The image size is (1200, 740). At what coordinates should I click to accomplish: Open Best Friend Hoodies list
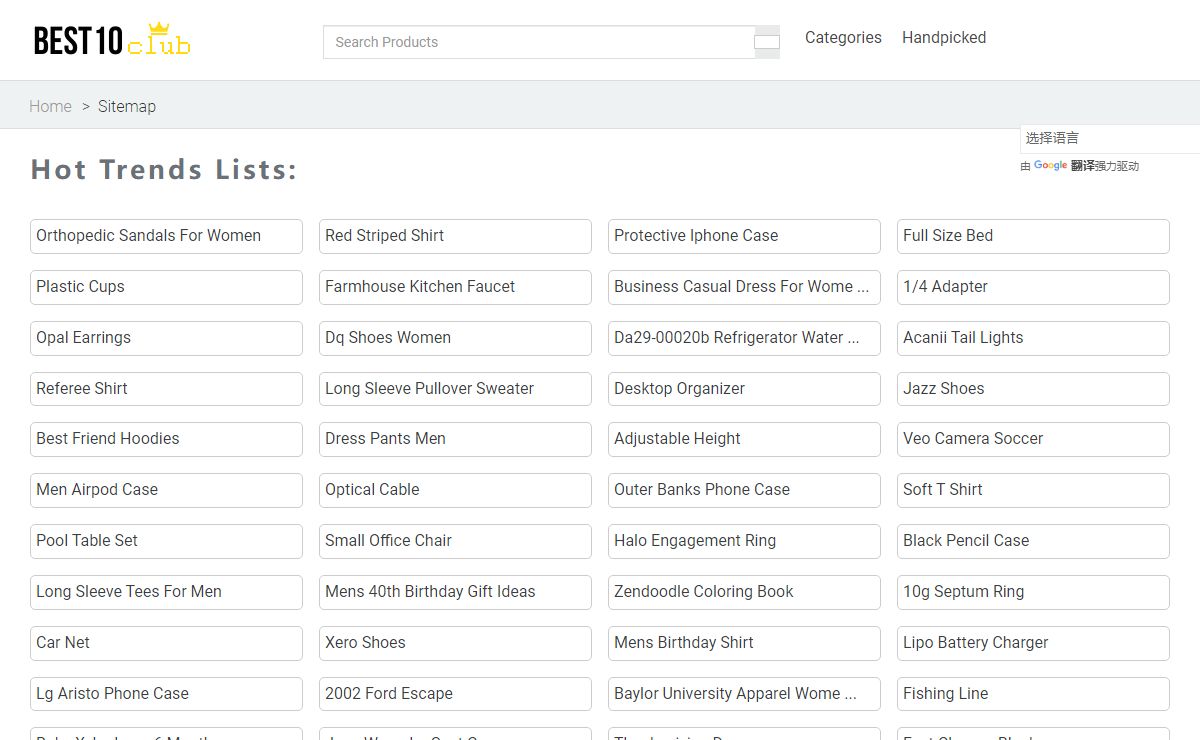click(166, 439)
